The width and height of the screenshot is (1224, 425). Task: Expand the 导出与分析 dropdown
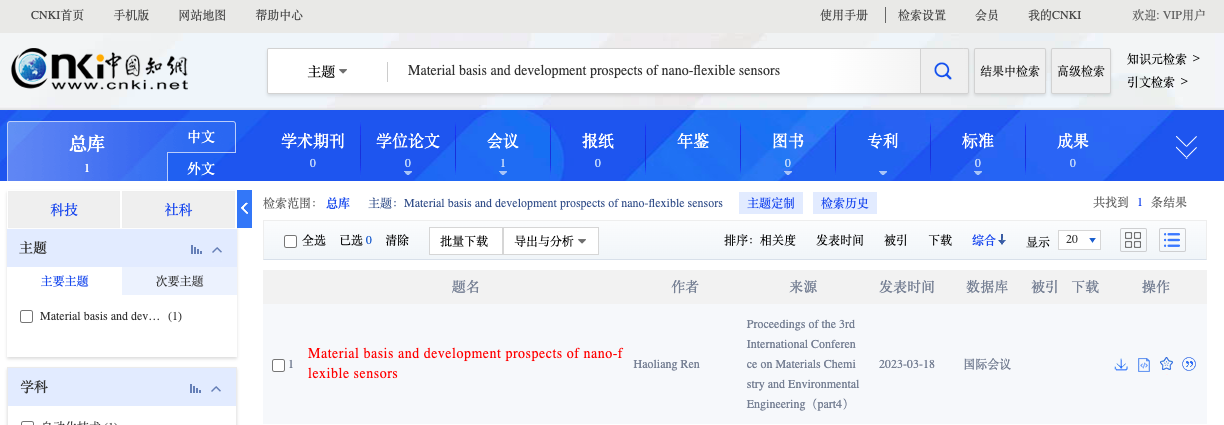click(x=550, y=241)
